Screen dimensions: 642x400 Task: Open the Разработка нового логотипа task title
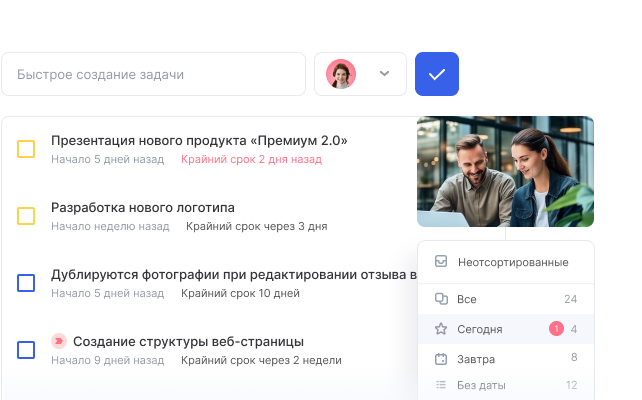[x=143, y=207]
